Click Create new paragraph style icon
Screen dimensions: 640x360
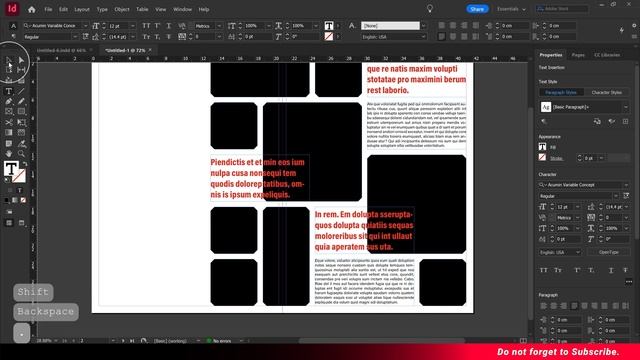(625, 121)
